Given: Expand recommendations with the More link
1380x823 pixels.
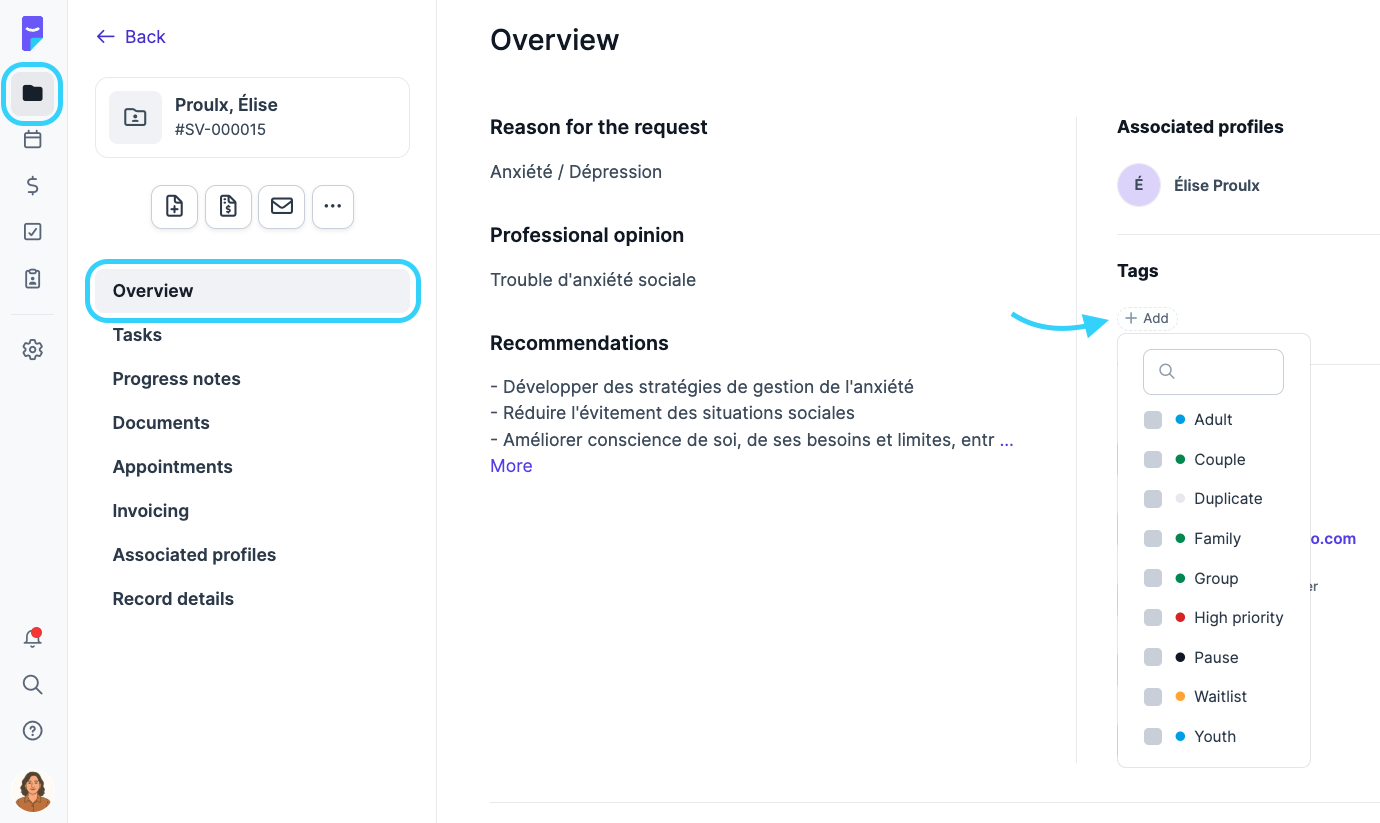Looking at the screenshot, I should [511, 466].
